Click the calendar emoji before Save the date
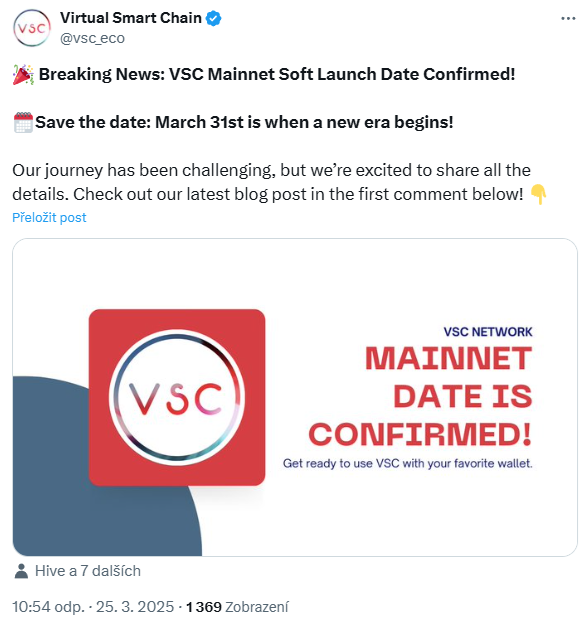The height and width of the screenshot is (623, 588). tap(23, 122)
